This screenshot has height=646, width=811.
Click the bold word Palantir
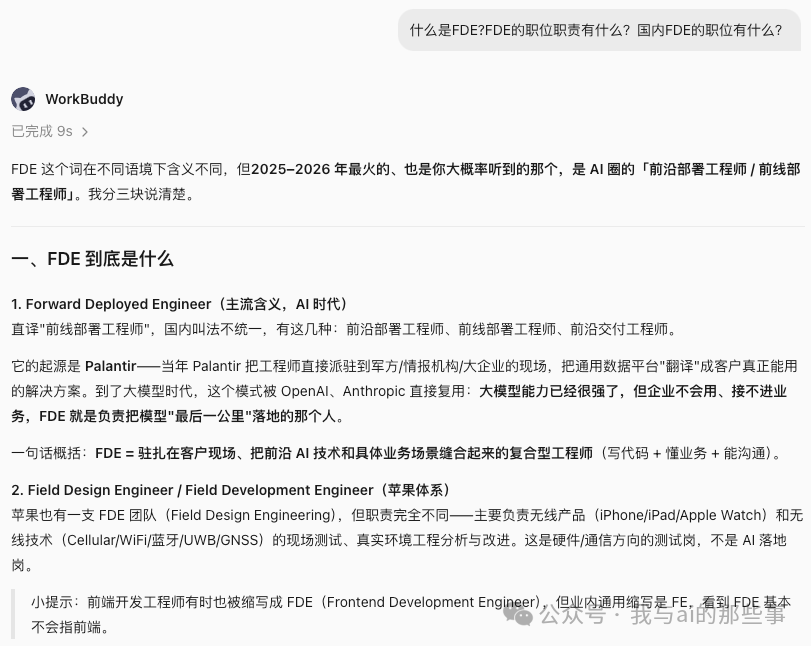111,366
